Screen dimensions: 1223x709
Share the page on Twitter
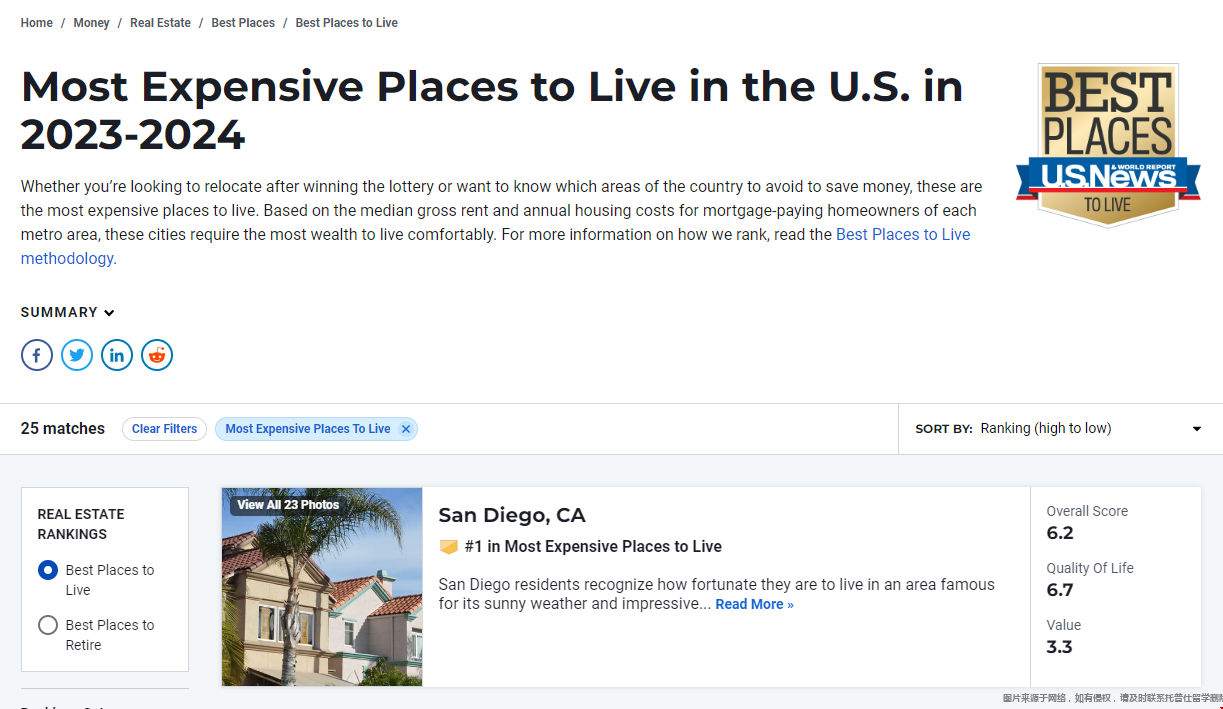[77, 355]
